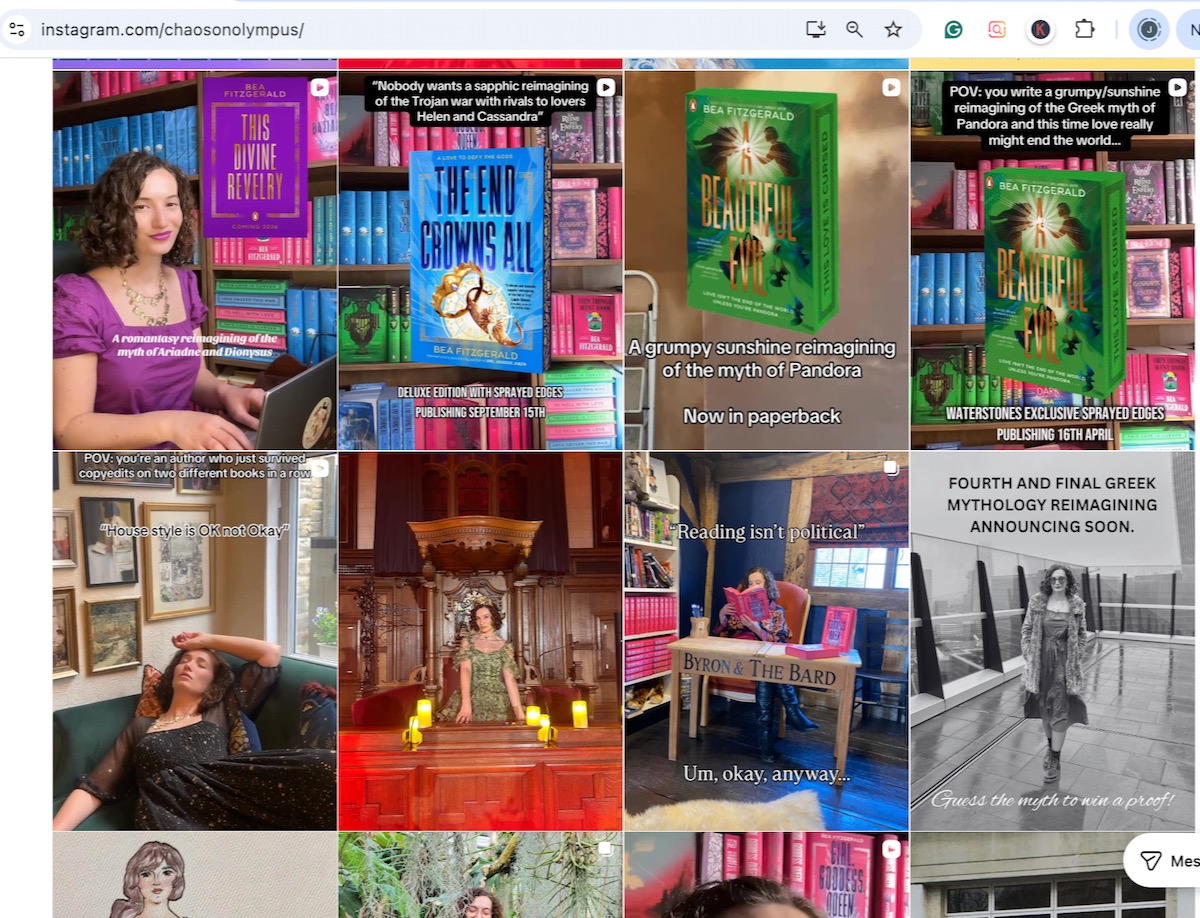
Task: Click reel icon on The End Crowns All post
Action: click(605, 88)
